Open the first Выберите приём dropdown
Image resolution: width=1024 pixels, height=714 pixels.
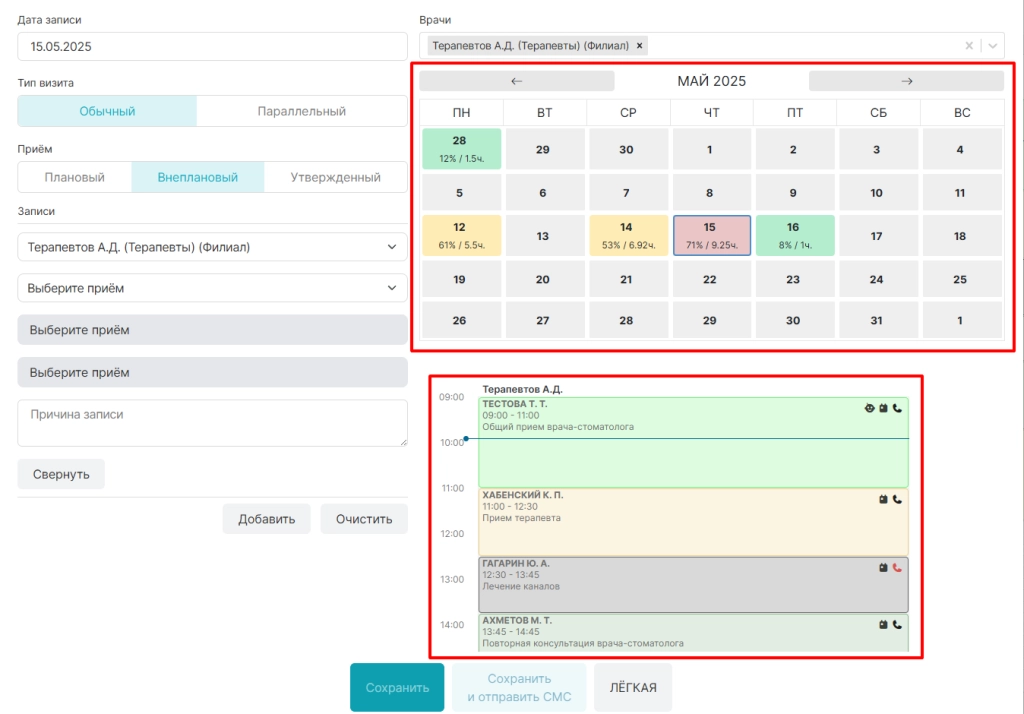click(x=212, y=288)
